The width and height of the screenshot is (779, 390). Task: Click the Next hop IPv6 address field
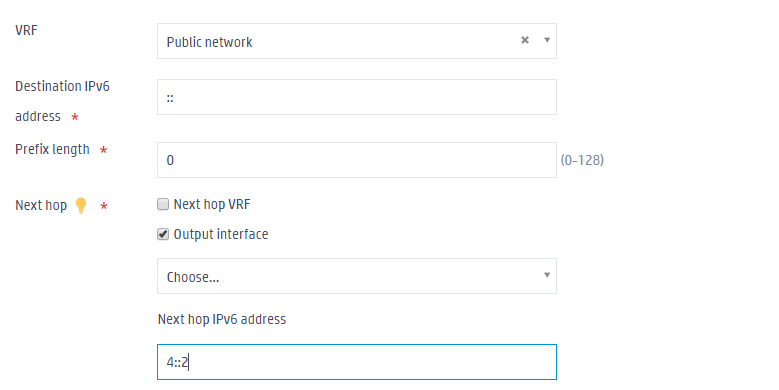click(x=357, y=362)
